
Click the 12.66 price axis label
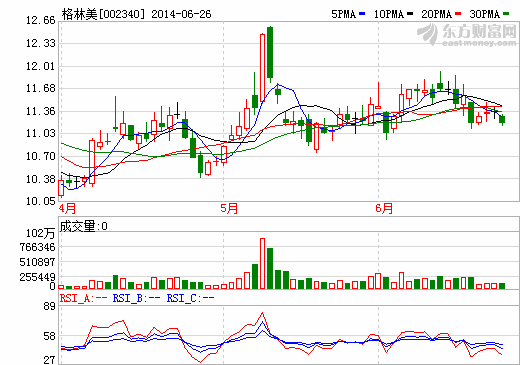click(x=40, y=20)
